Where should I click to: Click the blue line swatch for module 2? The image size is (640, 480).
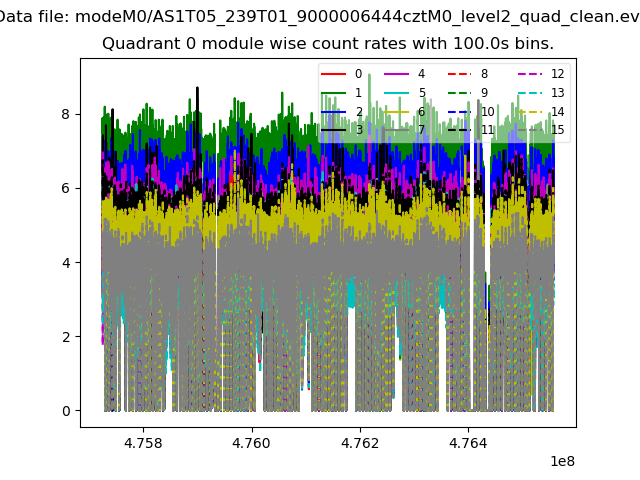(333, 112)
